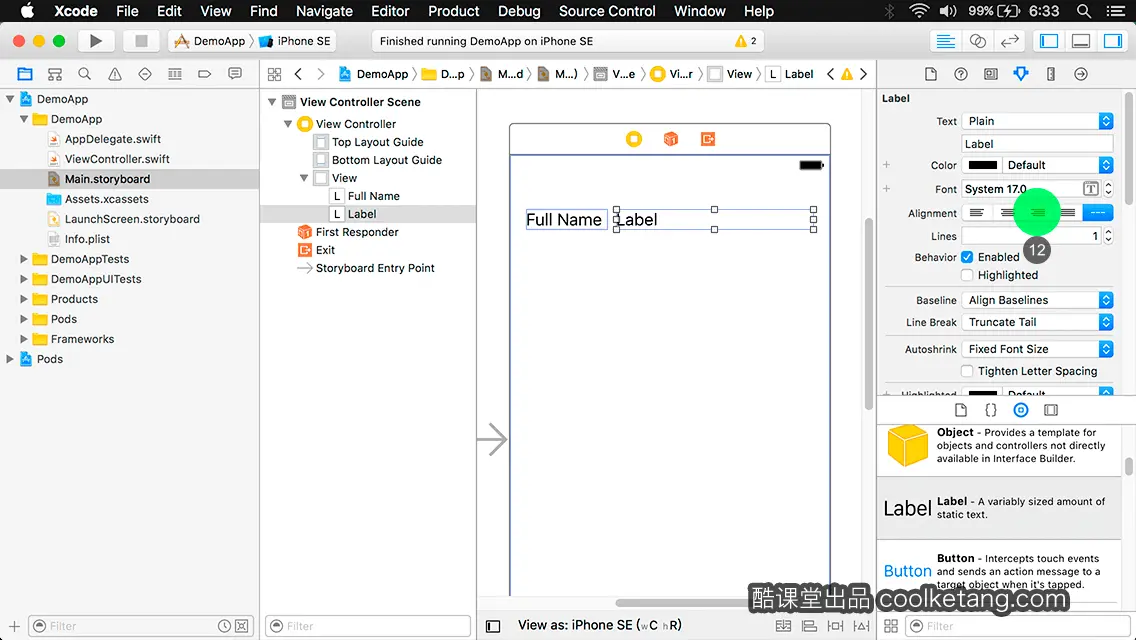The height and width of the screenshot is (640, 1136).
Task: Collapse the View item in outline
Action: (304, 178)
